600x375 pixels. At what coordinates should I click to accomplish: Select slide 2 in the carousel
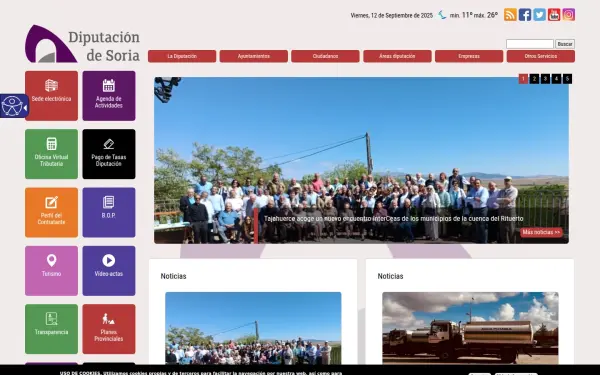[534, 79]
